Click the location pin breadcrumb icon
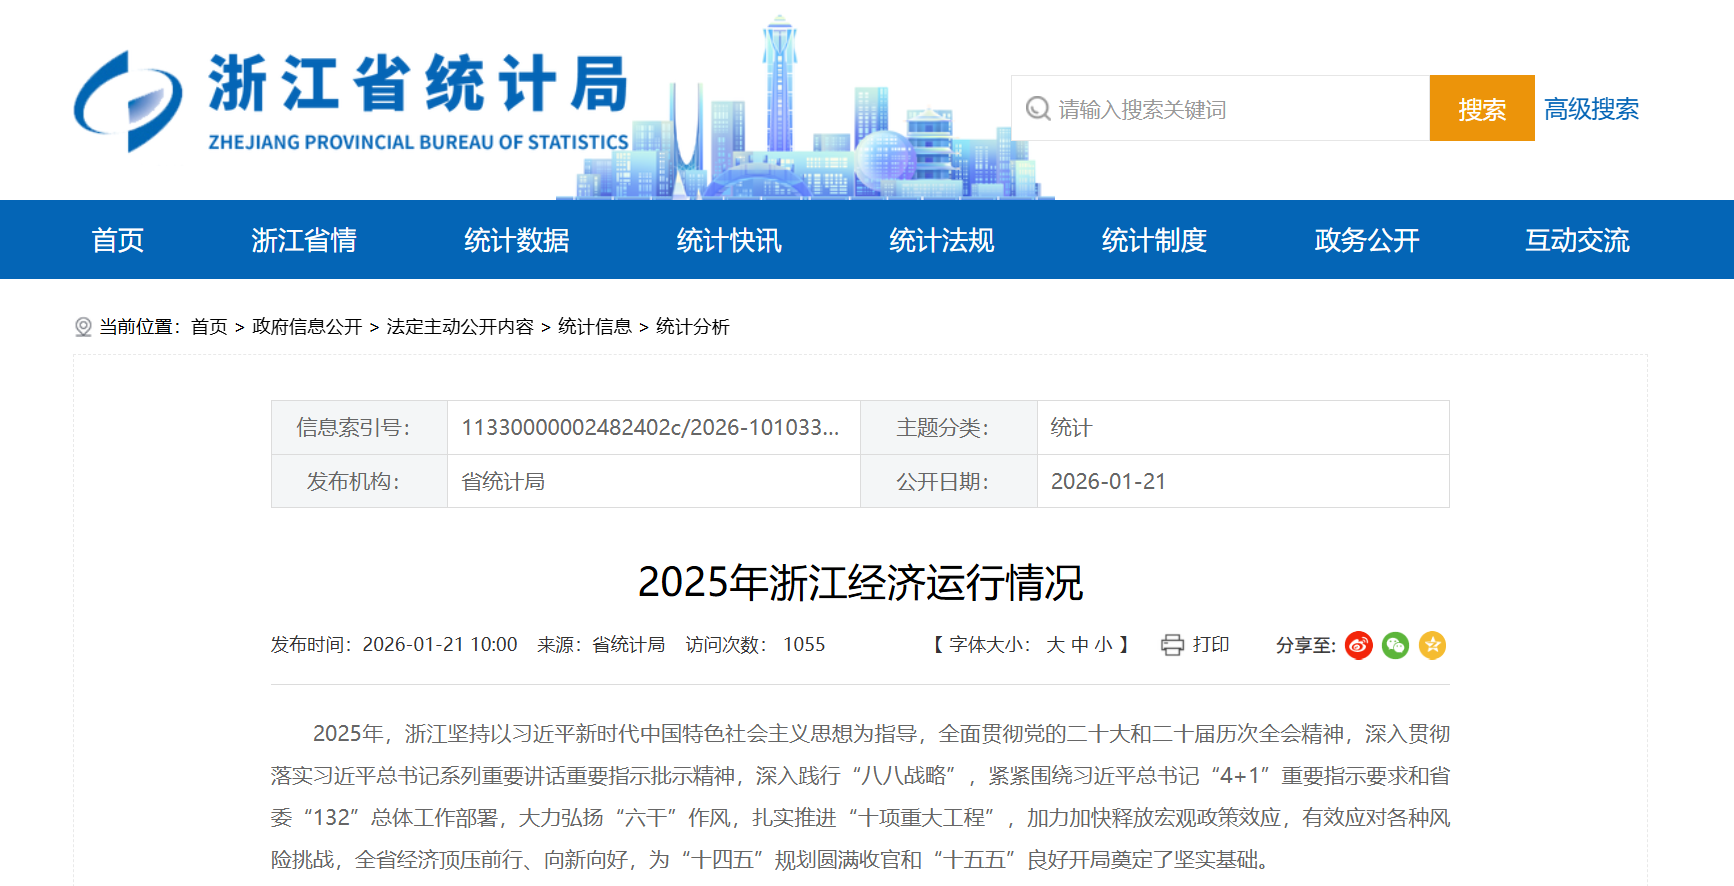Image resolution: width=1734 pixels, height=886 pixels. [83, 327]
